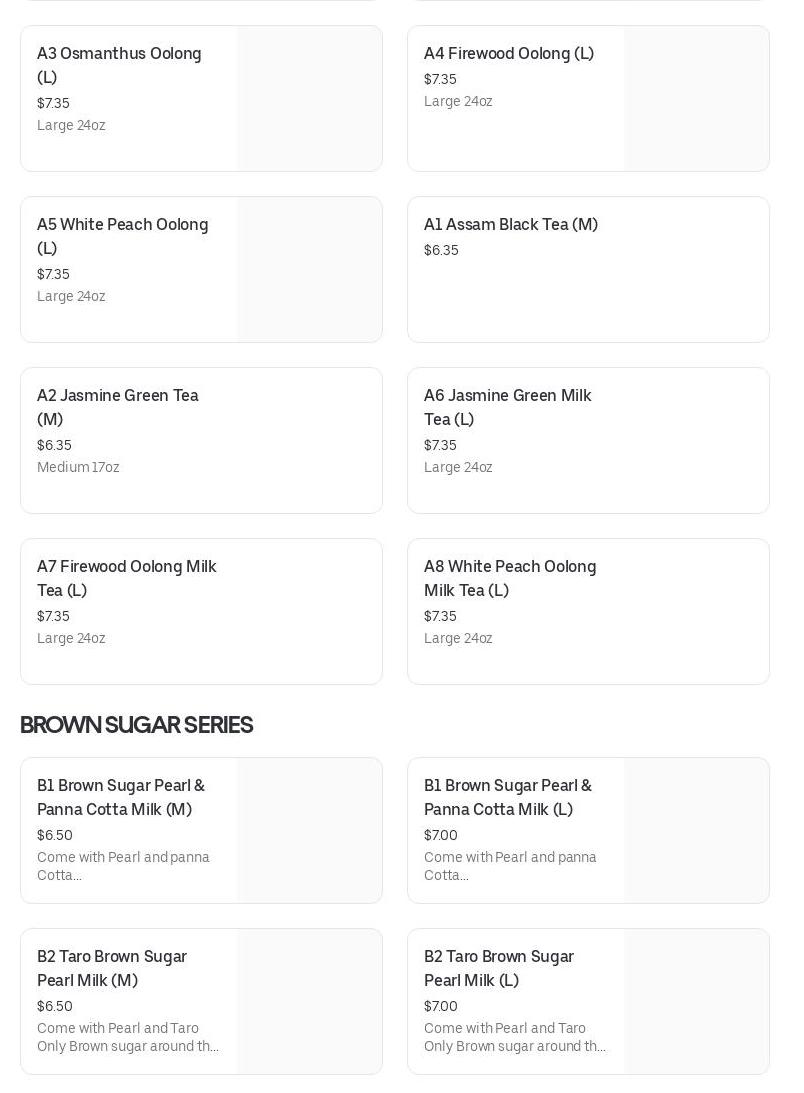The width and height of the screenshot is (804, 1093).
Task: Click the Brown Sugar Series section heading
Action: 136,725
